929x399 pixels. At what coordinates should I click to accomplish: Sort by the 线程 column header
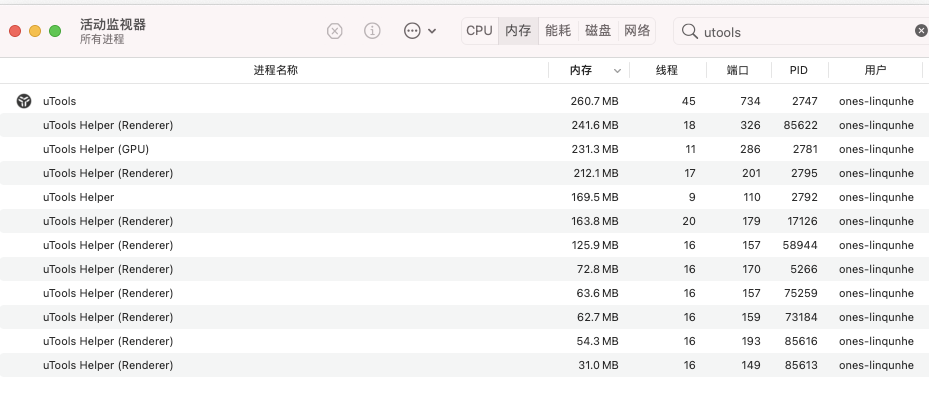tap(667, 70)
